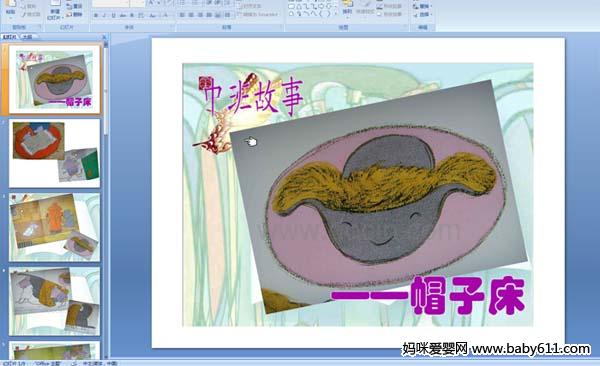Expand the Font group dialog launcher
600x366 pixels.
(x=172, y=25)
